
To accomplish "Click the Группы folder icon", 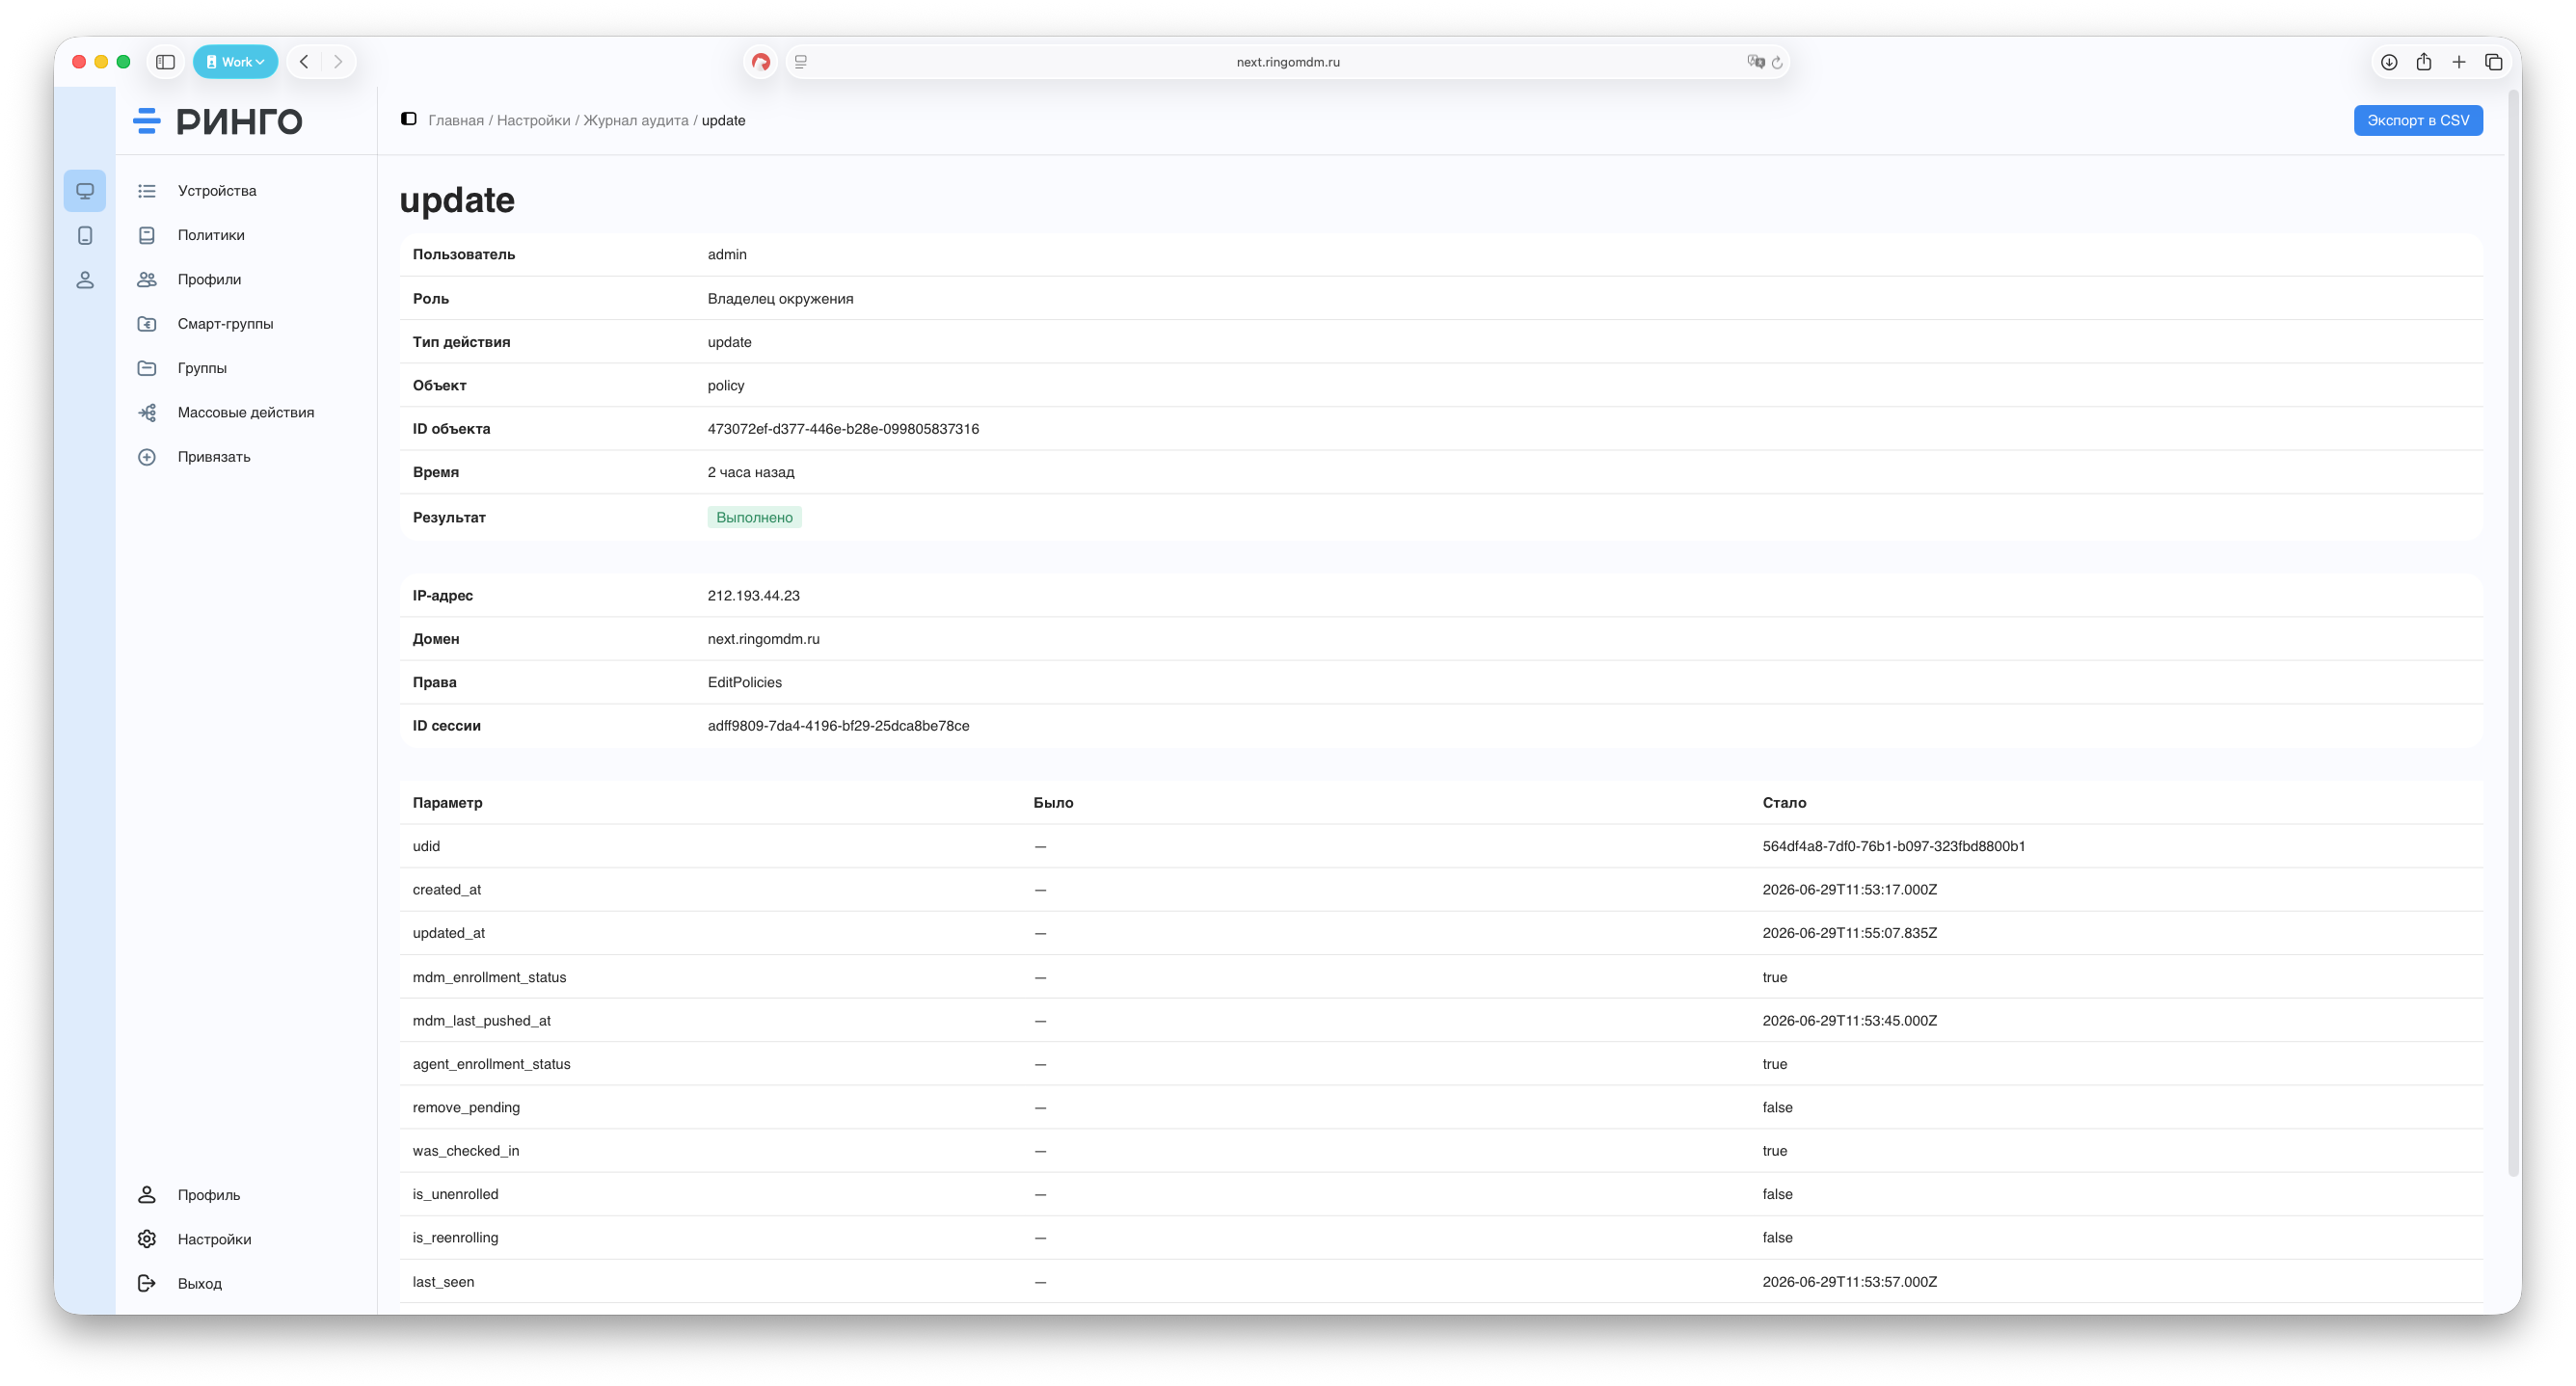I will click(x=147, y=368).
